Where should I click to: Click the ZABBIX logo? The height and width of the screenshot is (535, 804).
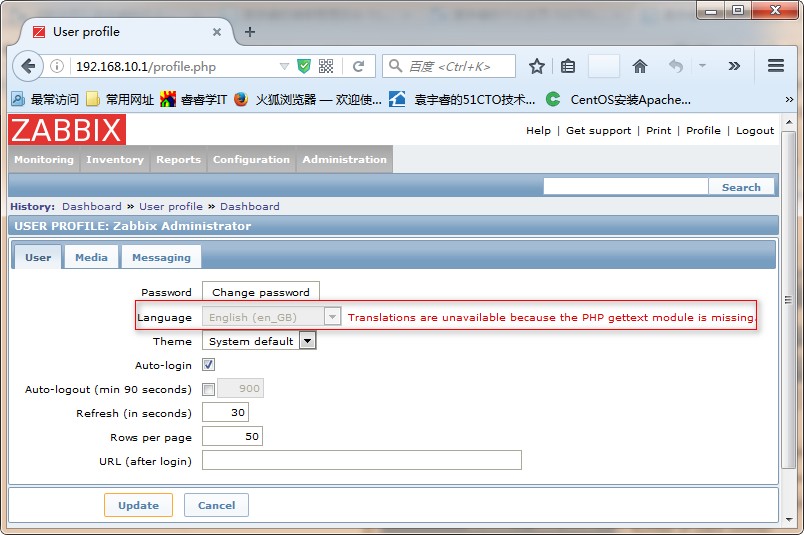click(x=67, y=129)
